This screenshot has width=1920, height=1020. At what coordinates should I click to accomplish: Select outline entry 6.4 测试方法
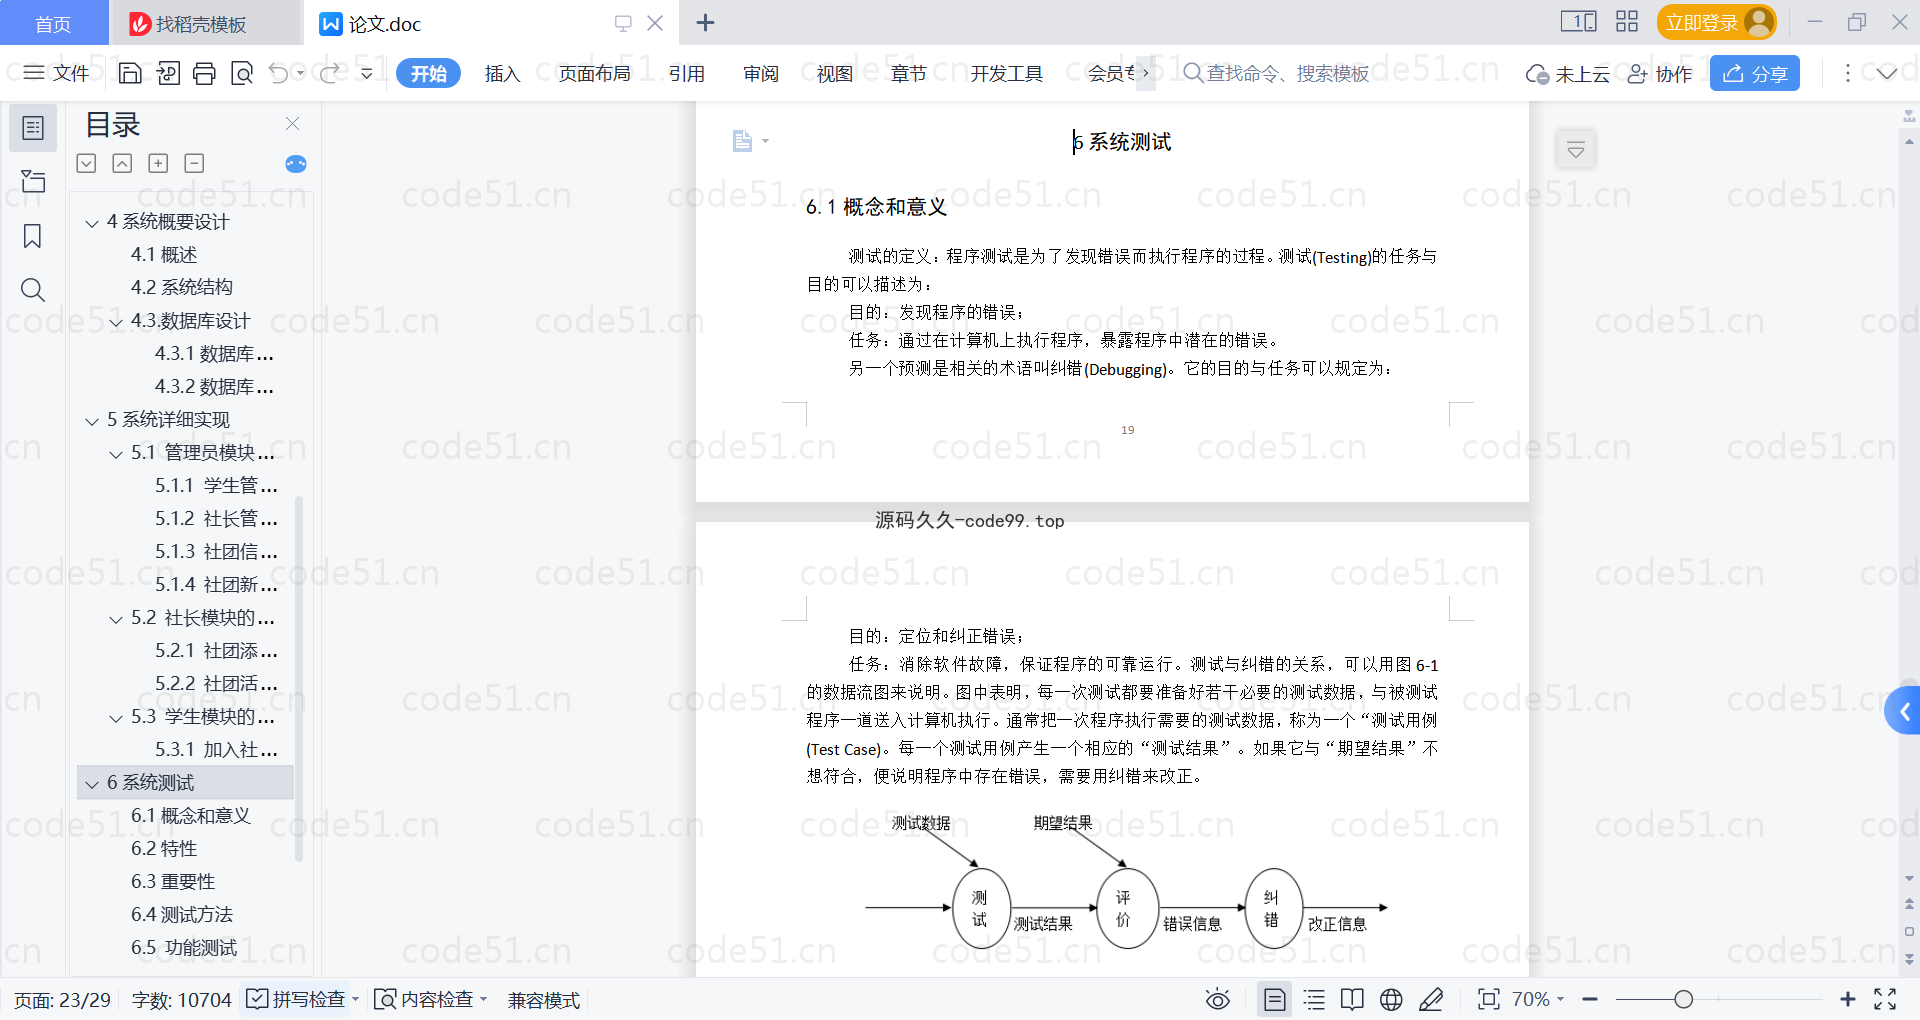tap(182, 915)
